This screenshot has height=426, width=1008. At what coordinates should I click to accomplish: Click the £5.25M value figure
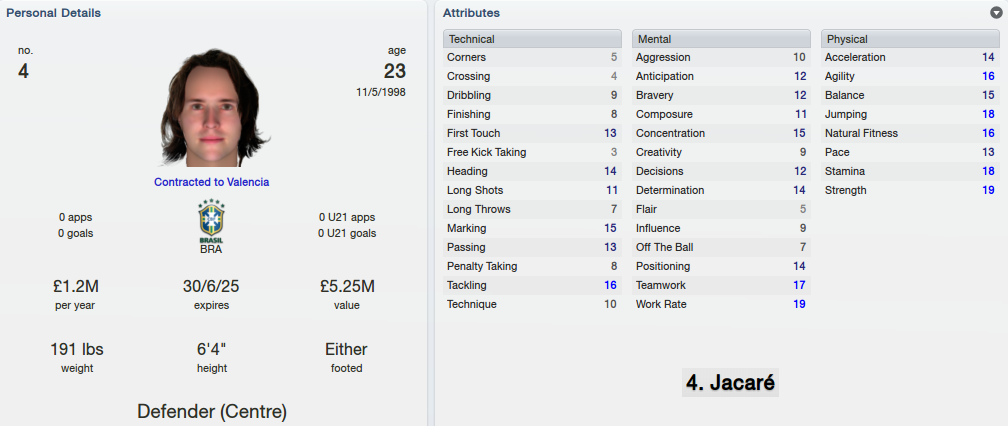tap(347, 287)
